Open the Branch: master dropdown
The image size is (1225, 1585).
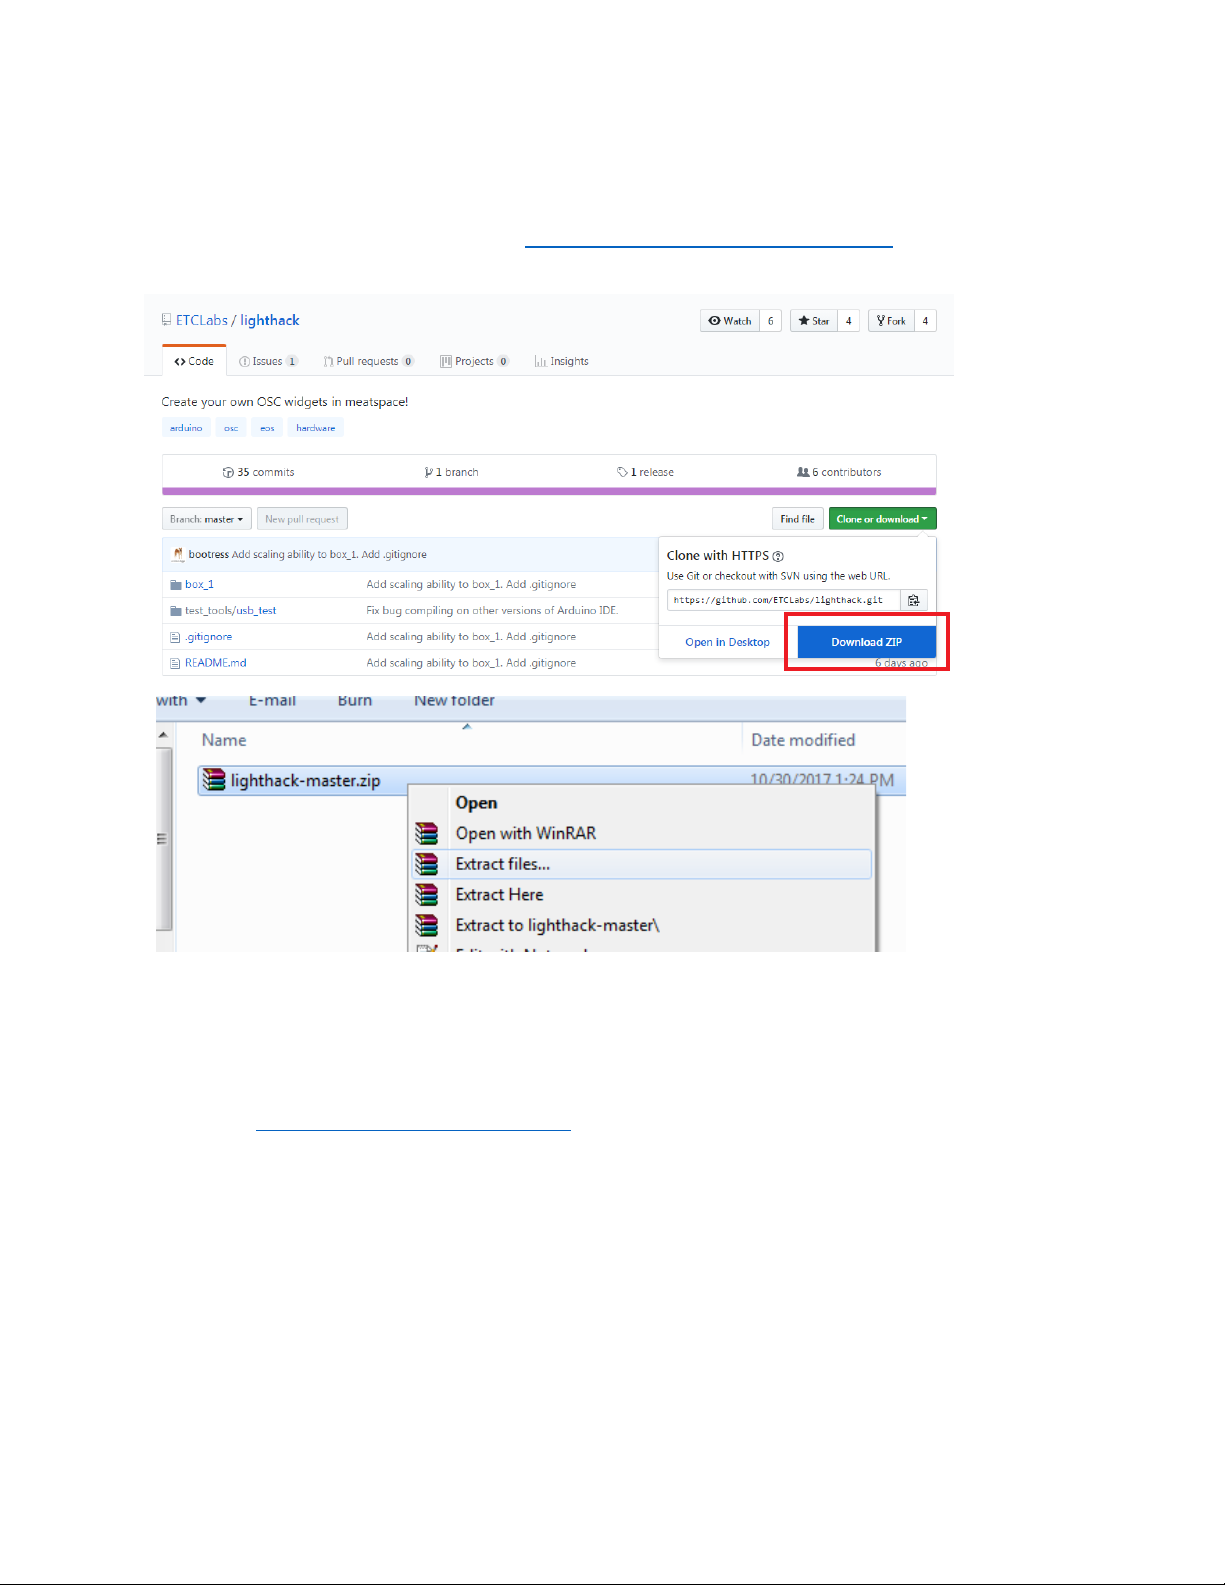coord(207,519)
